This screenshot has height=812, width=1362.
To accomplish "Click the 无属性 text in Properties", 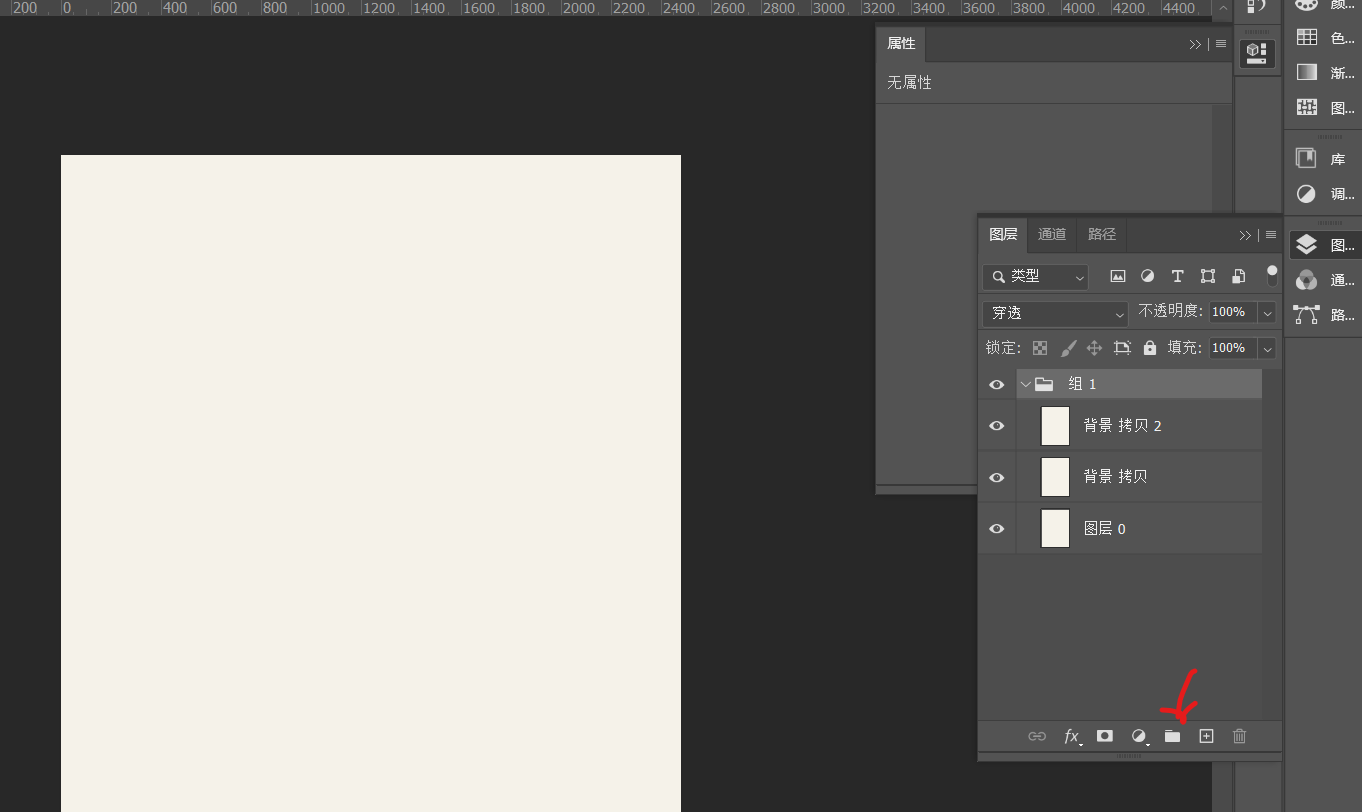I will click(909, 83).
